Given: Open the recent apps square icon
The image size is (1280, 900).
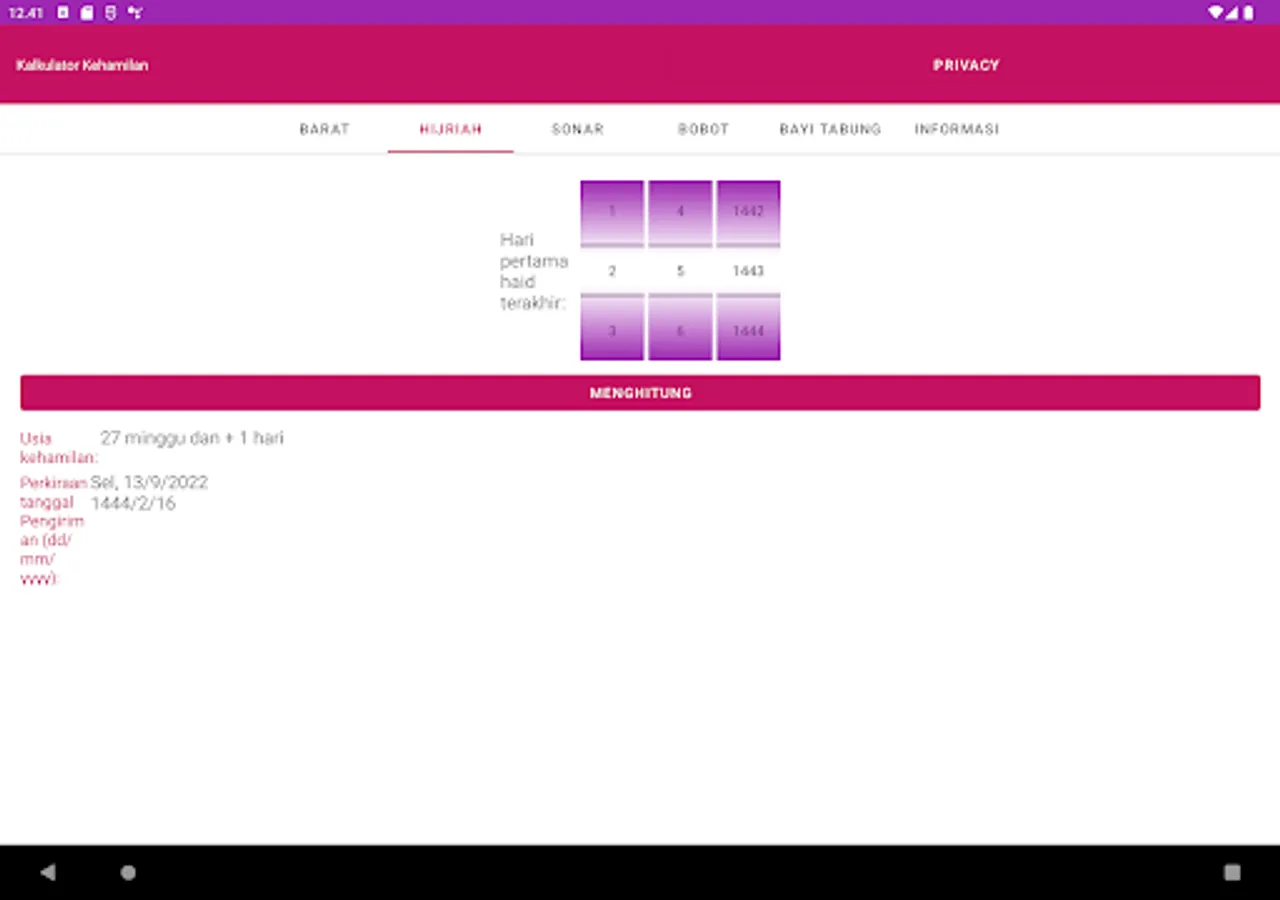Looking at the screenshot, I should (x=1232, y=872).
